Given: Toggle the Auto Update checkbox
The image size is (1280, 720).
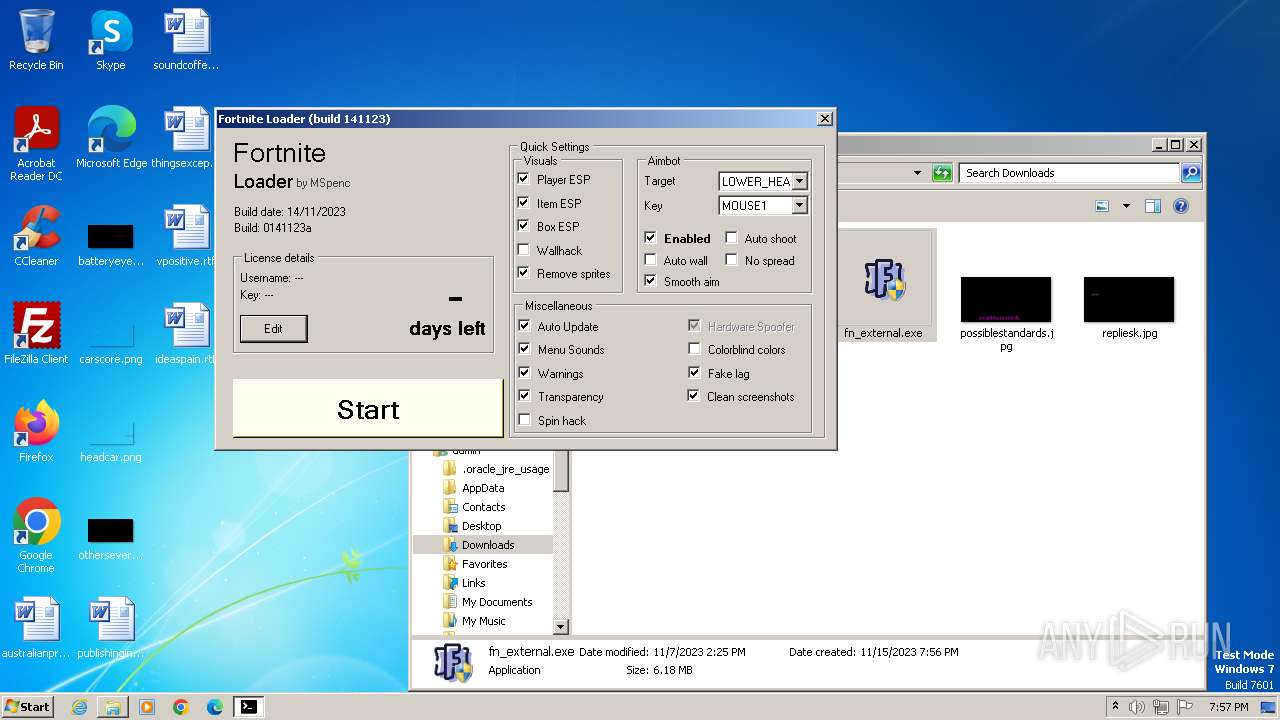Looking at the screenshot, I should click(x=524, y=326).
